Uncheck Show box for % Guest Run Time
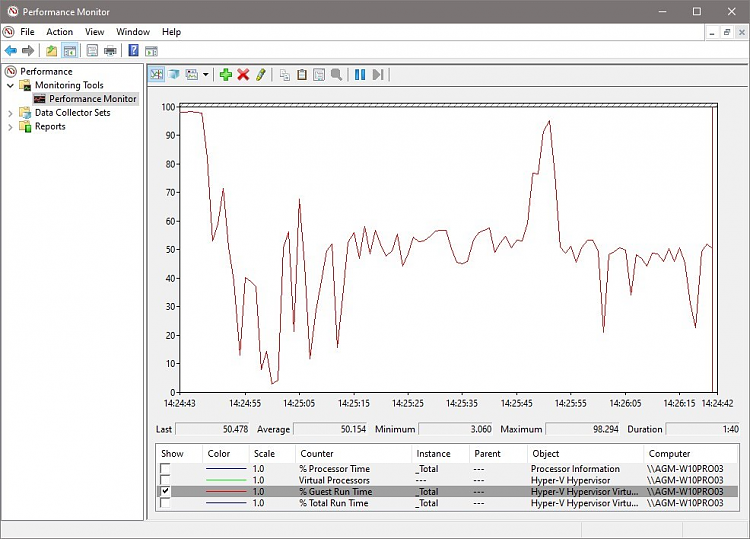750x539 pixels. coord(165,491)
